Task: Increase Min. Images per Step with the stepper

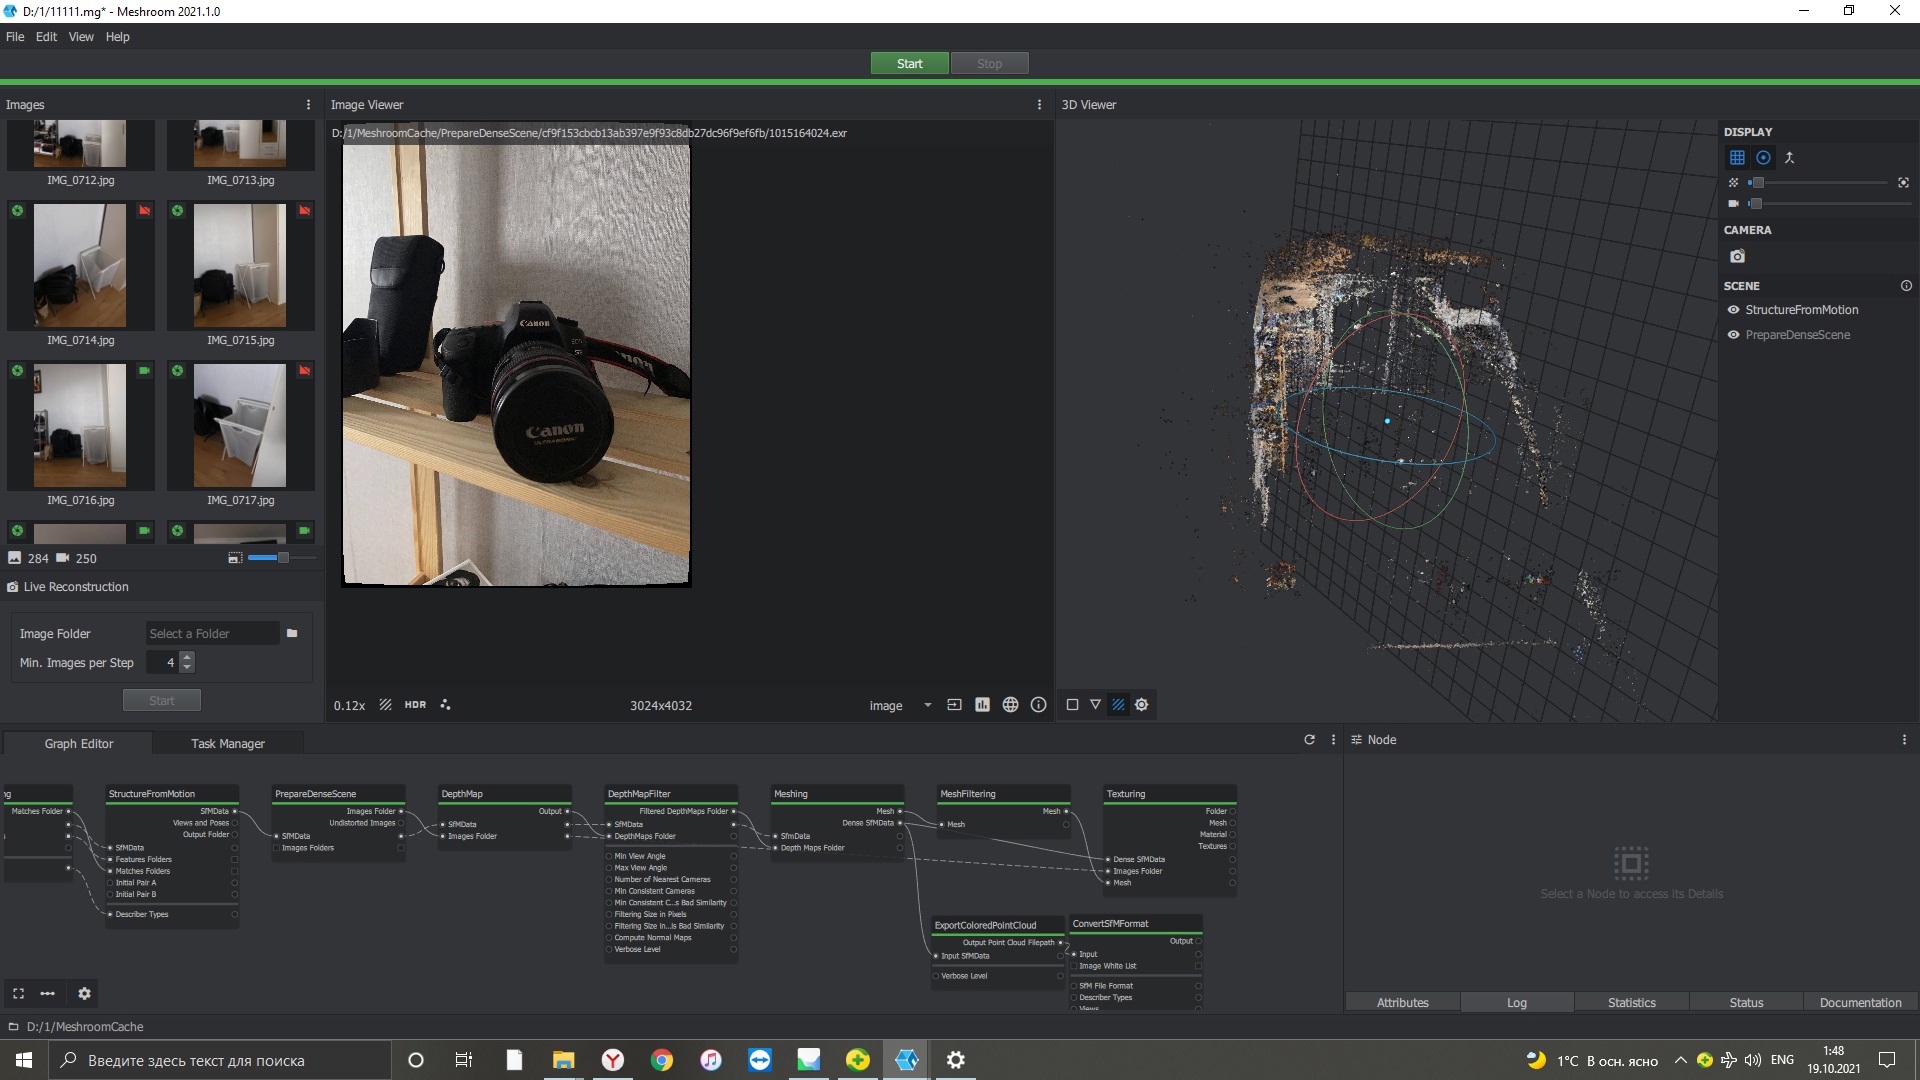Action: click(186, 657)
